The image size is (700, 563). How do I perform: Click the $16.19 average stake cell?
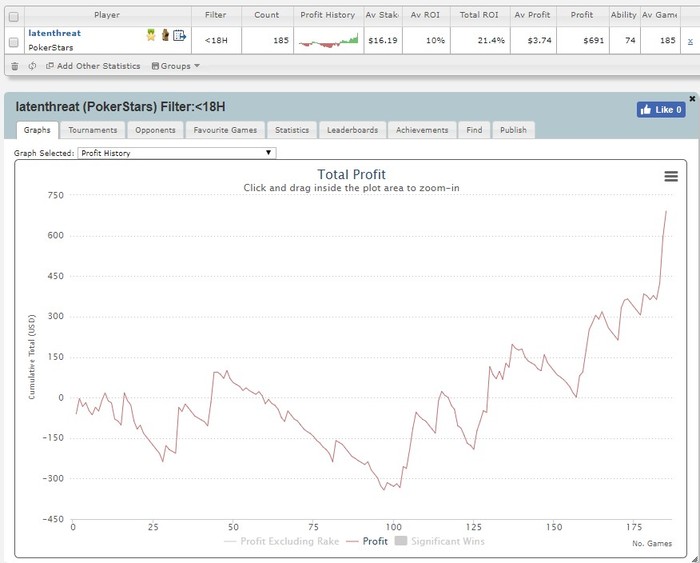[383, 41]
